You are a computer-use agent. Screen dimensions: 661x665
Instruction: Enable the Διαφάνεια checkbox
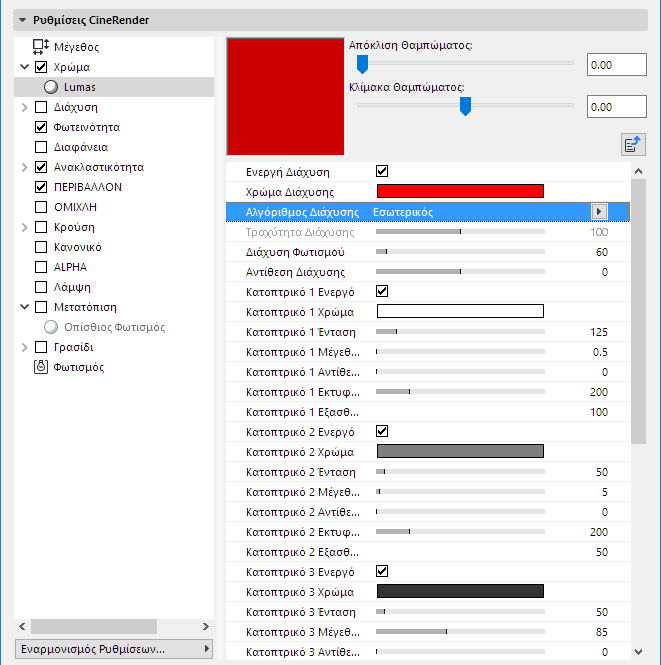[x=41, y=147]
